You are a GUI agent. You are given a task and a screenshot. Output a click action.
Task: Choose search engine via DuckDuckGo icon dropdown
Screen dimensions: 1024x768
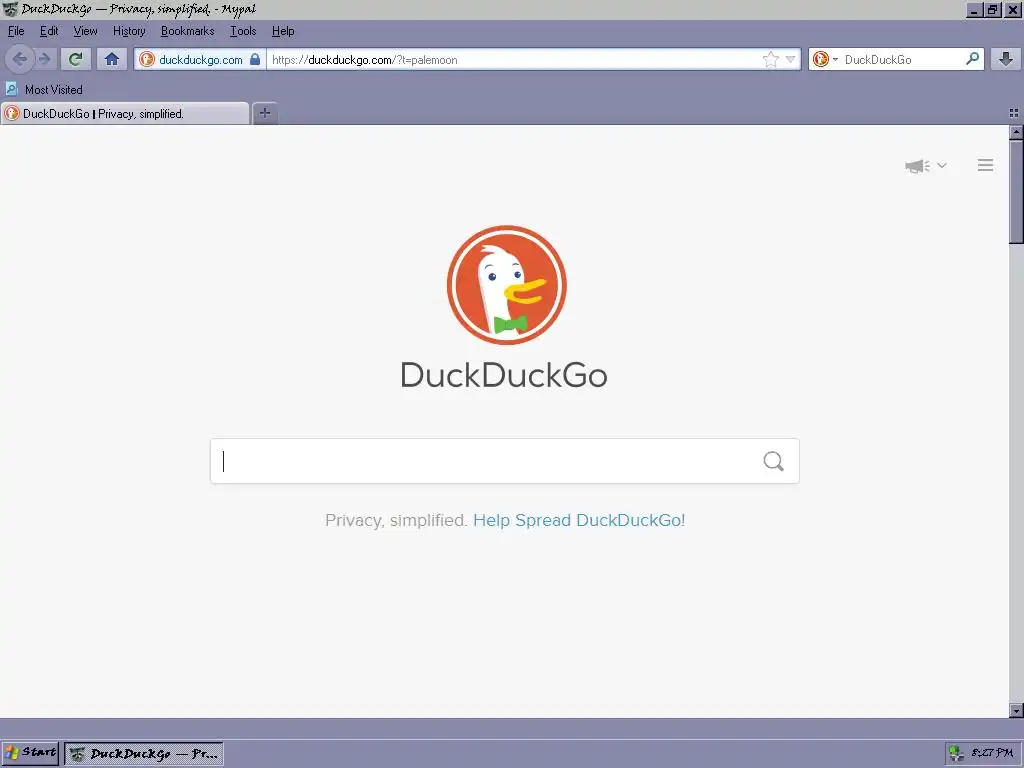[825, 59]
